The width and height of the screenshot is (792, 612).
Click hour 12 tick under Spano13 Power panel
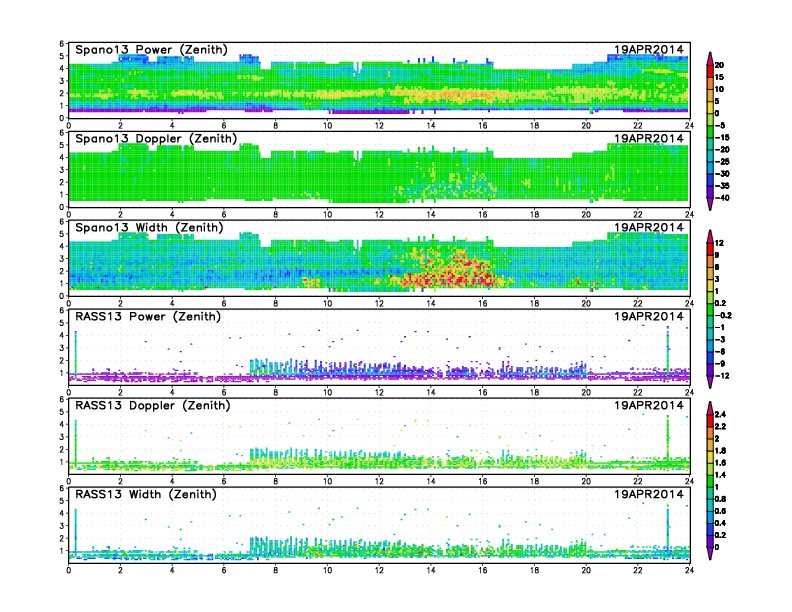coord(379,126)
